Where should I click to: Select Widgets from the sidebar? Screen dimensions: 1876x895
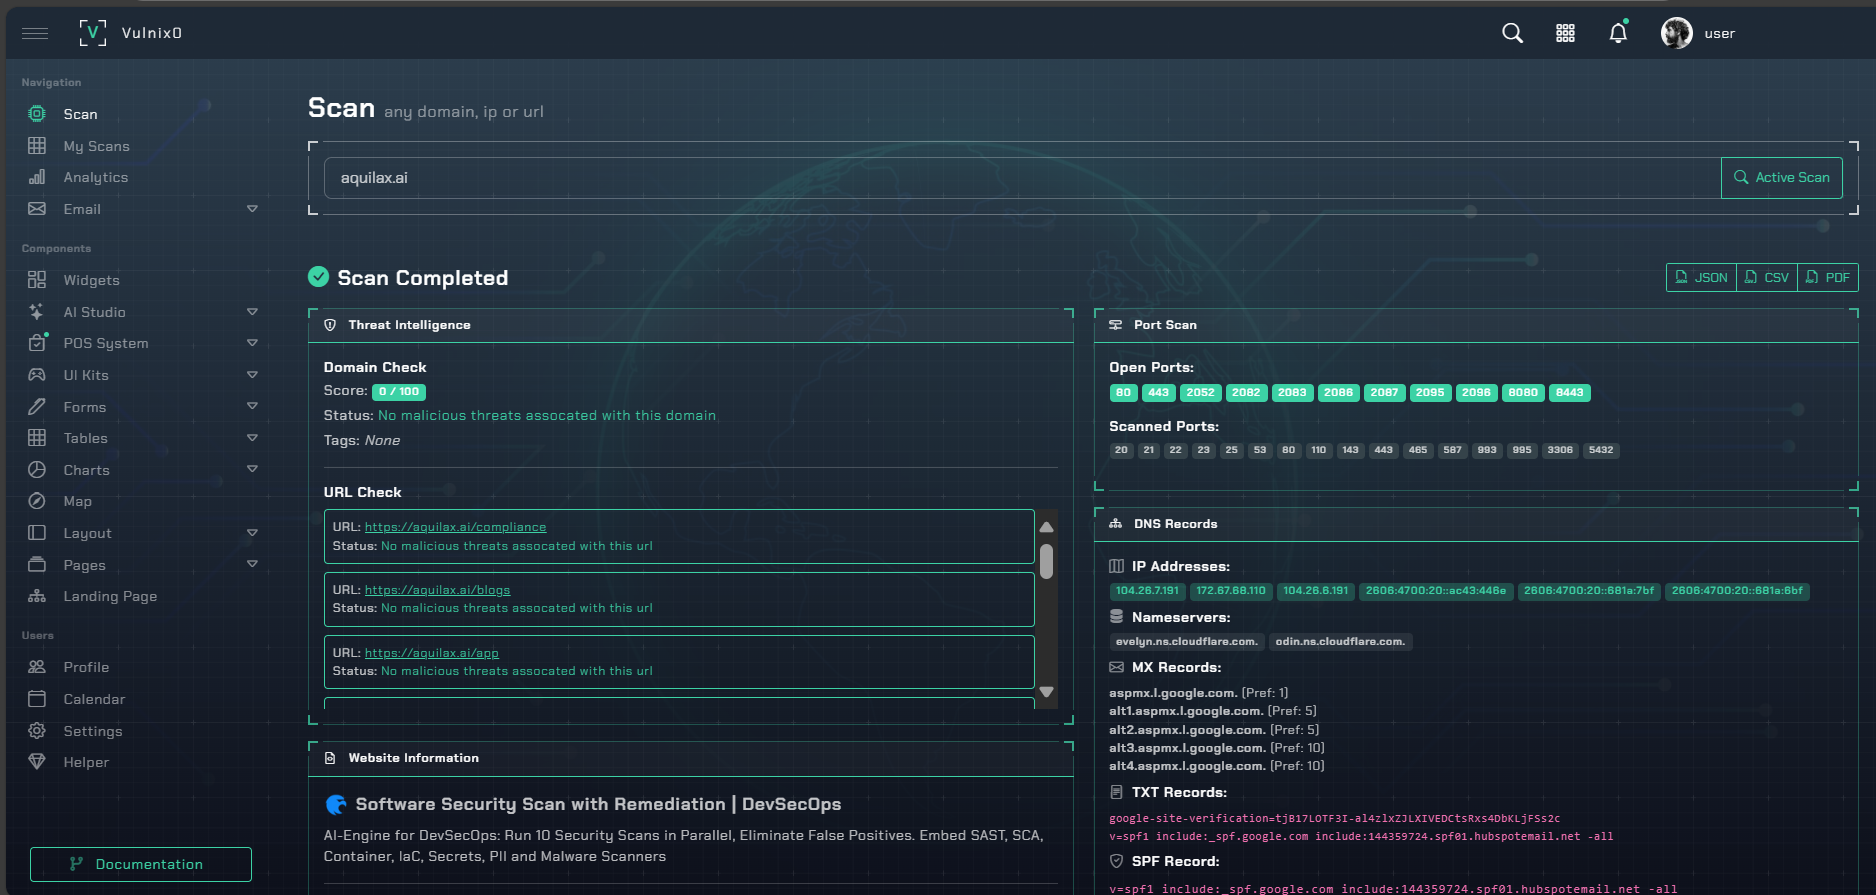click(91, 280)
